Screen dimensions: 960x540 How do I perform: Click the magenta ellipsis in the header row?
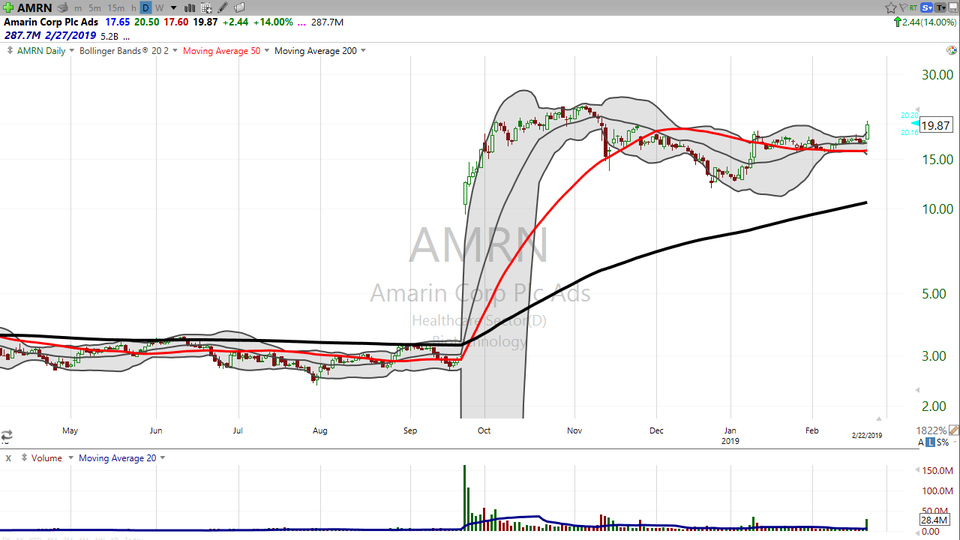point(301,23)
